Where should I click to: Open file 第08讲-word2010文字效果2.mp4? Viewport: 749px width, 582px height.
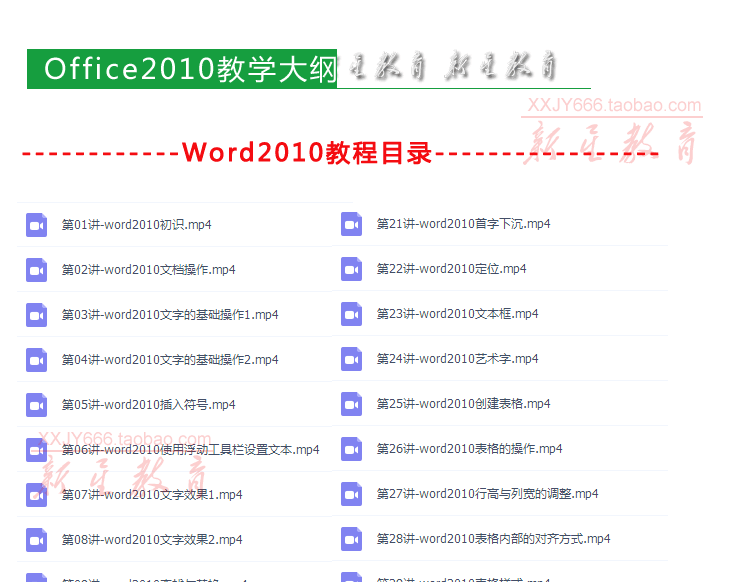tap(152, 539)
